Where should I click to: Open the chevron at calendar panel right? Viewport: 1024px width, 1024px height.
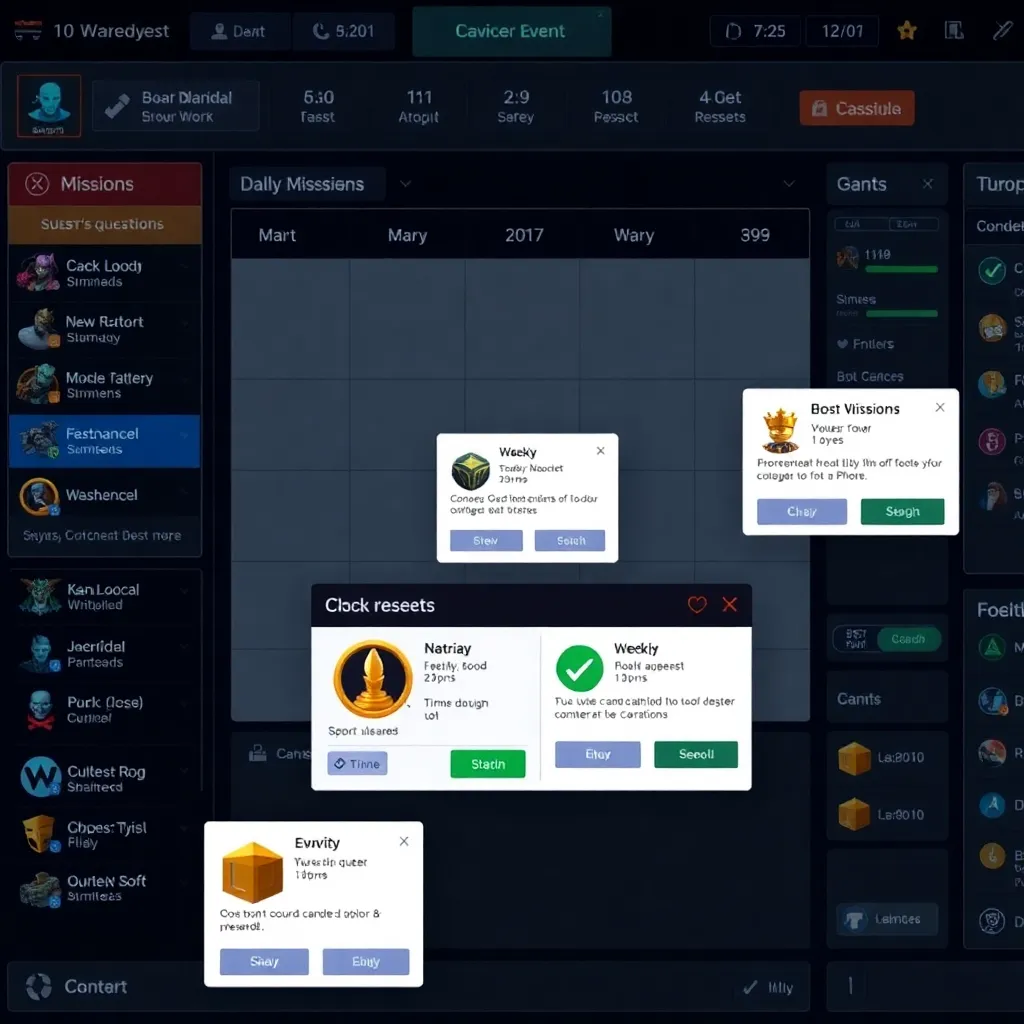point(789,184)
